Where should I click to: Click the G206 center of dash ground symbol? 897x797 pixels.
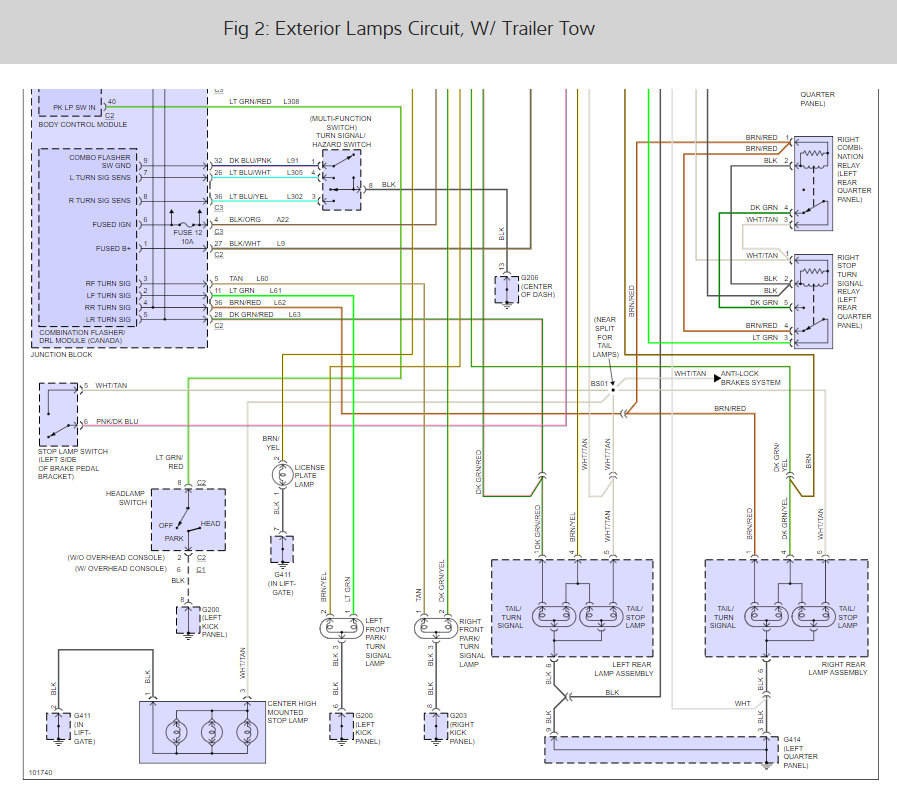tap(506, 290)
